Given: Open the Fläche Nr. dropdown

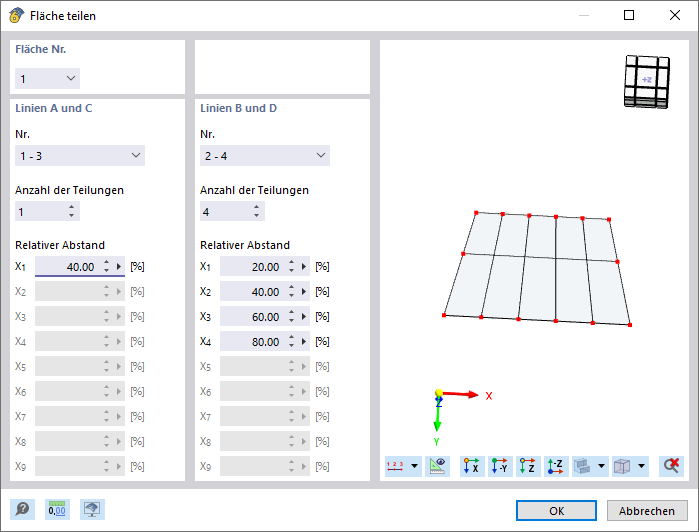Looking at the screenshot, I should (x=48, y=78).
